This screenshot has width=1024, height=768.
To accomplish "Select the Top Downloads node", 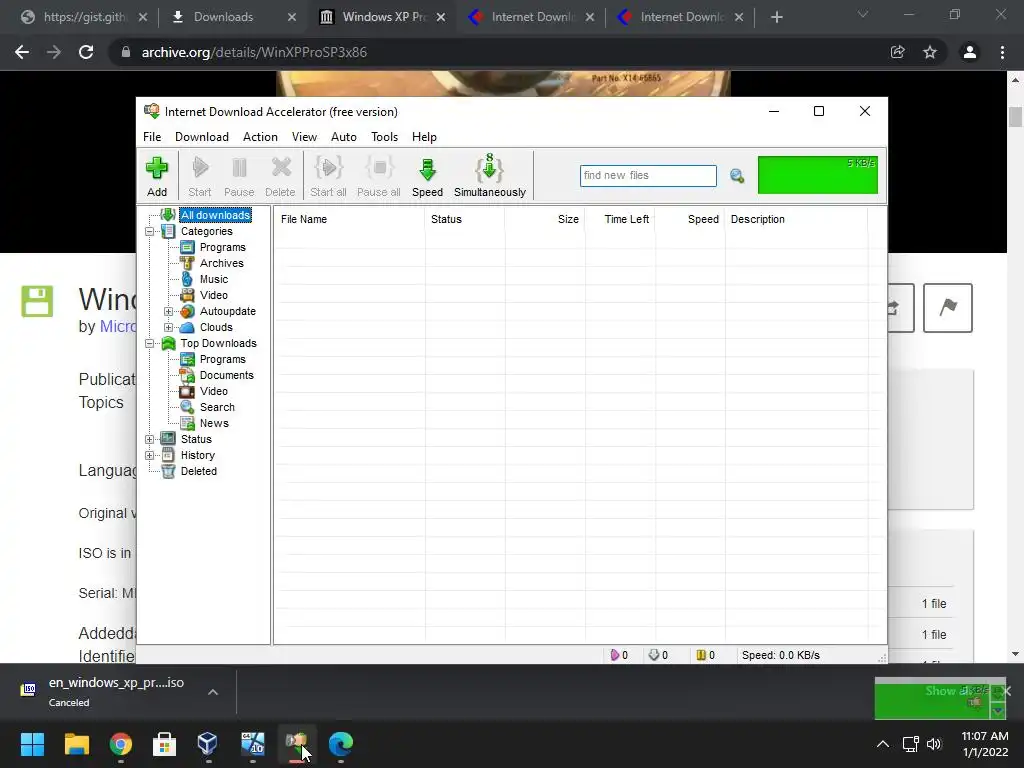I will coord(218,344).
